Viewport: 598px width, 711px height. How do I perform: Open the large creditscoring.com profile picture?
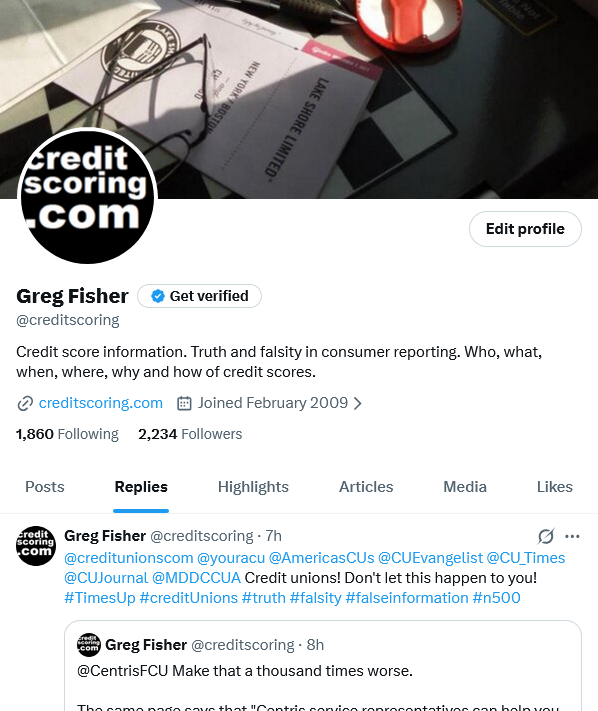coord(87,197)
